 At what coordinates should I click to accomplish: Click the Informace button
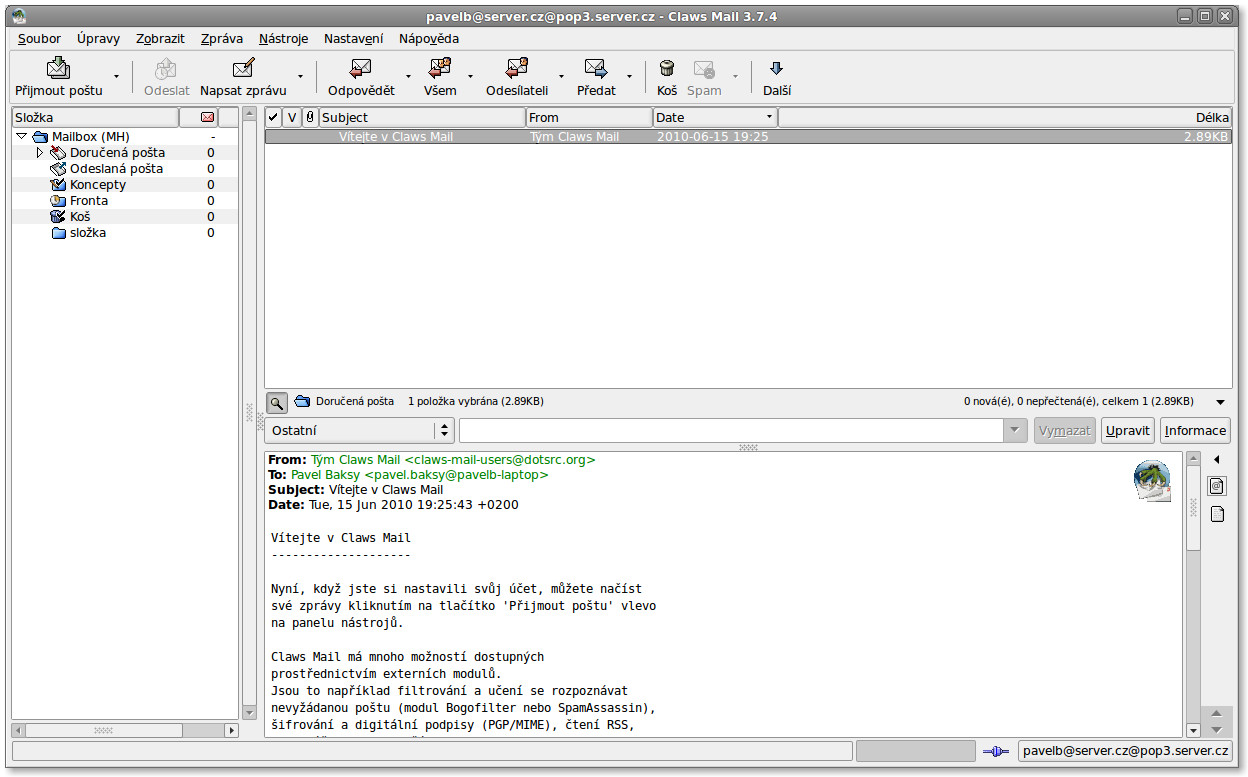[1195, 431]
